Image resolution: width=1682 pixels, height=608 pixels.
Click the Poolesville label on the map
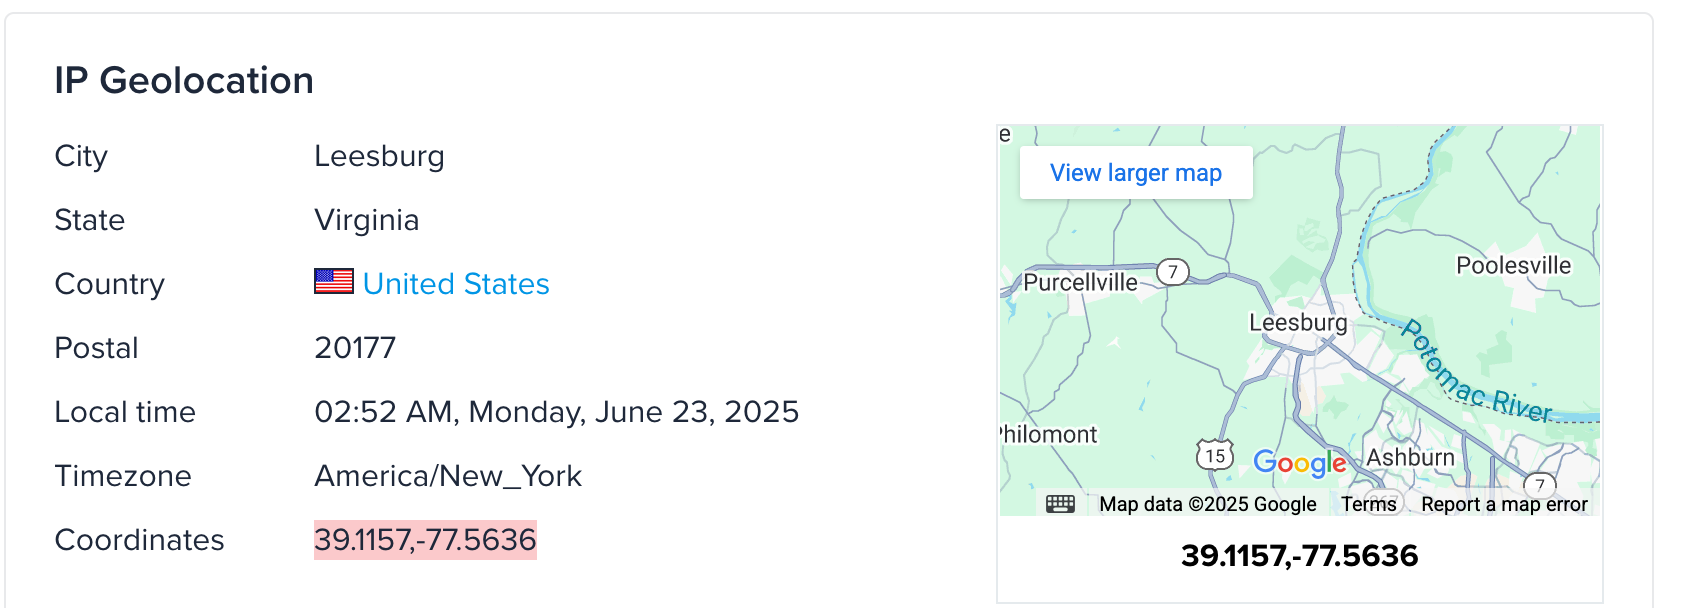pyautogui.click(x=1513, y=265)
